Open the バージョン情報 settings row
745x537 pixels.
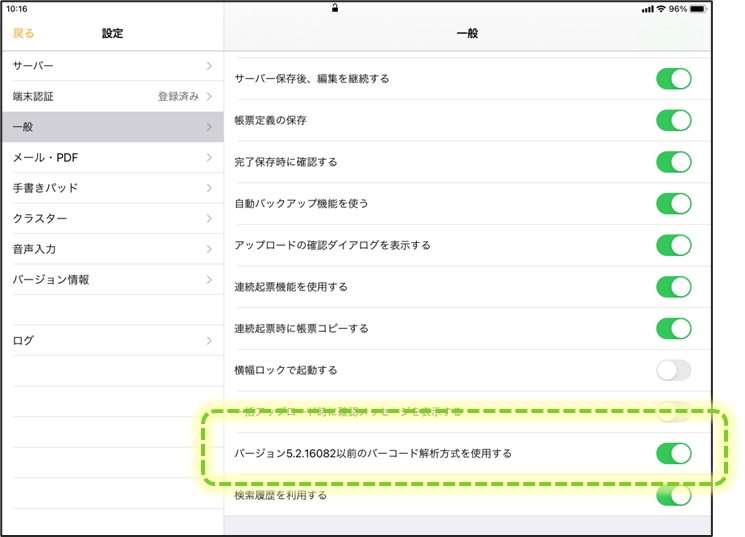click(113, 279)
